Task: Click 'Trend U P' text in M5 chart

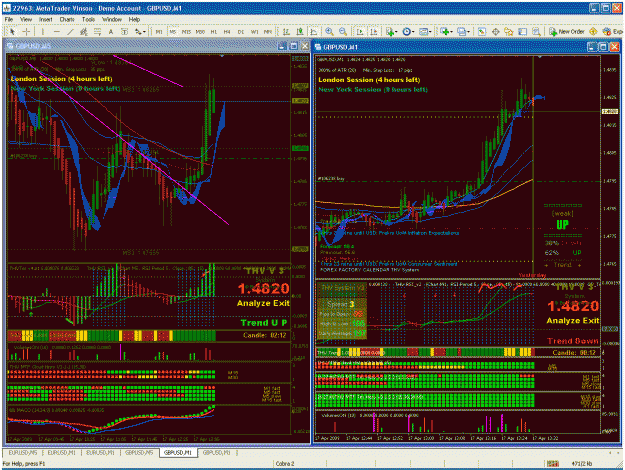Action: (264, 323)
